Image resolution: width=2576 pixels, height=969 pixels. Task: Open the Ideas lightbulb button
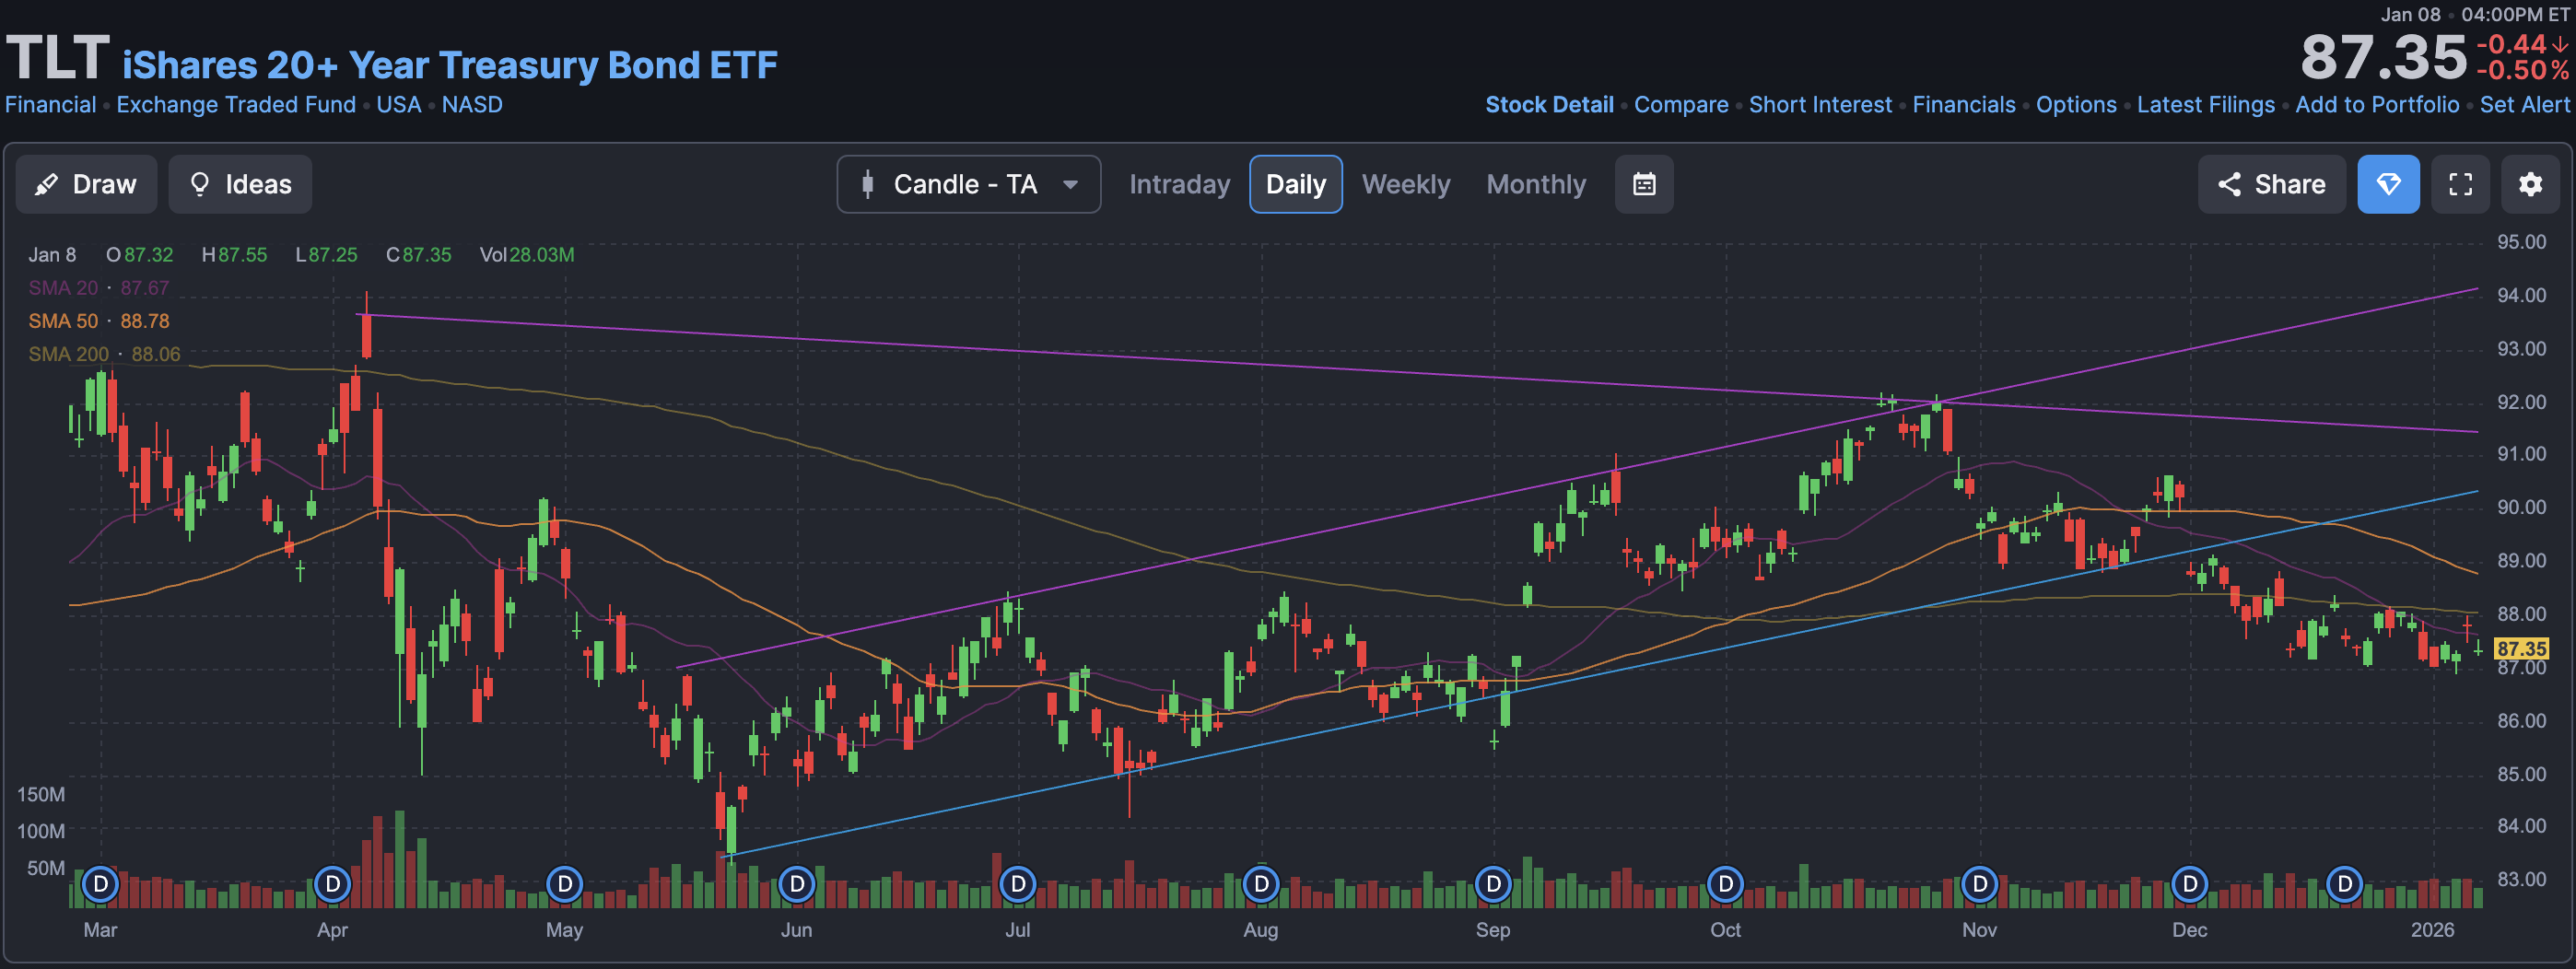click(240, 184)
